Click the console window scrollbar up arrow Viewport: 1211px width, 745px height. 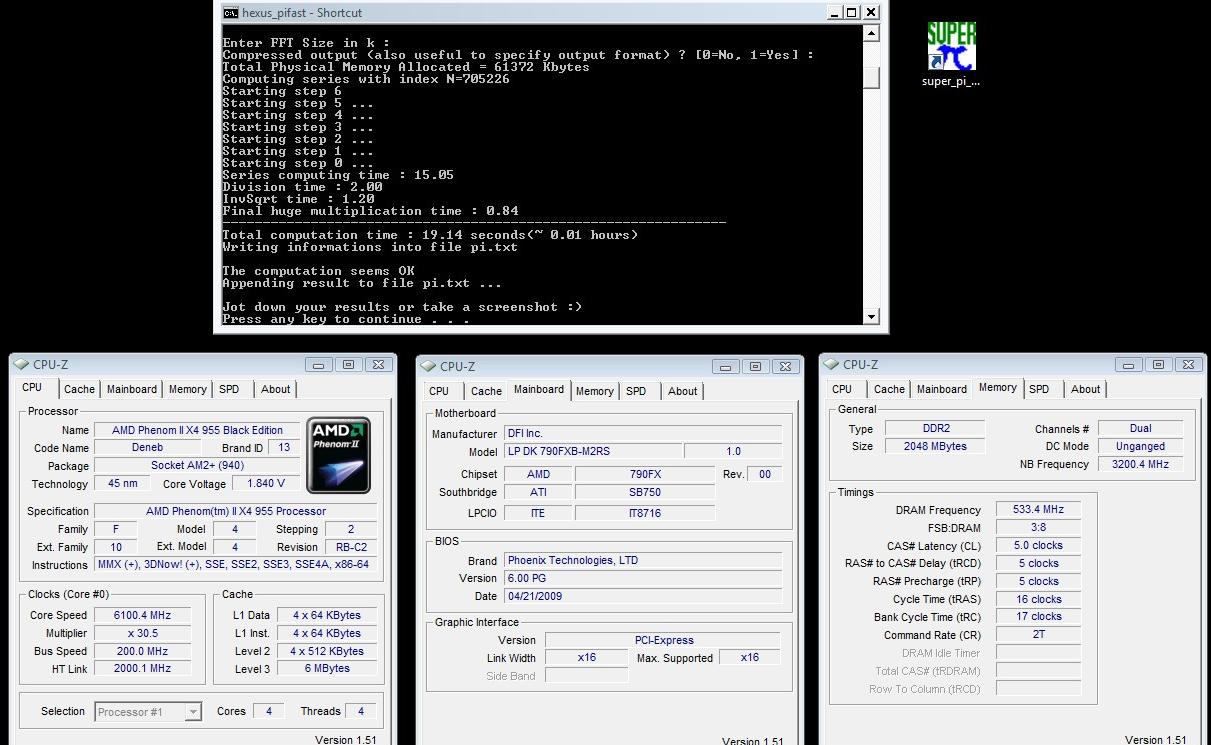tap(871, 33)
